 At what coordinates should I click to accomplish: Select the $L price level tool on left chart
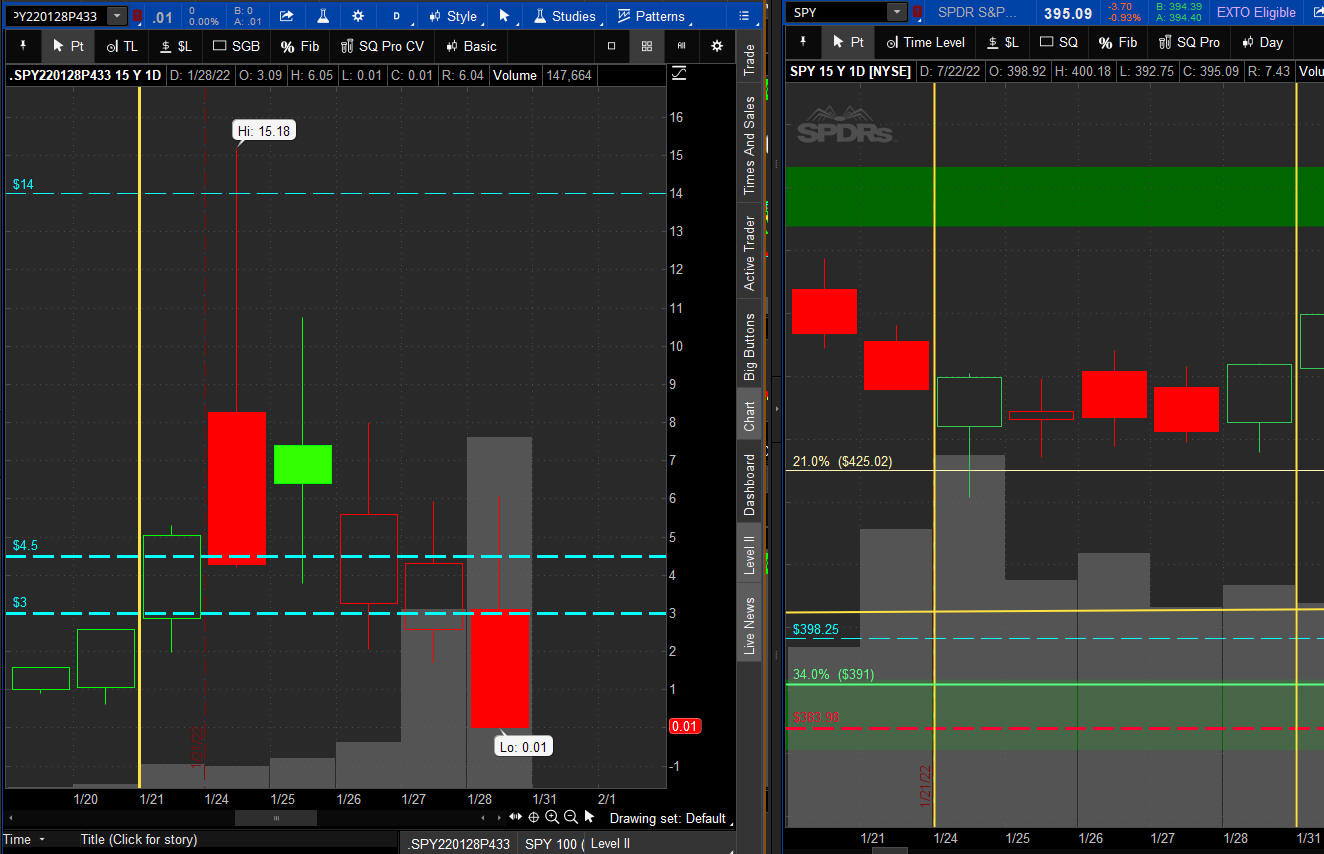coord(176,46)
